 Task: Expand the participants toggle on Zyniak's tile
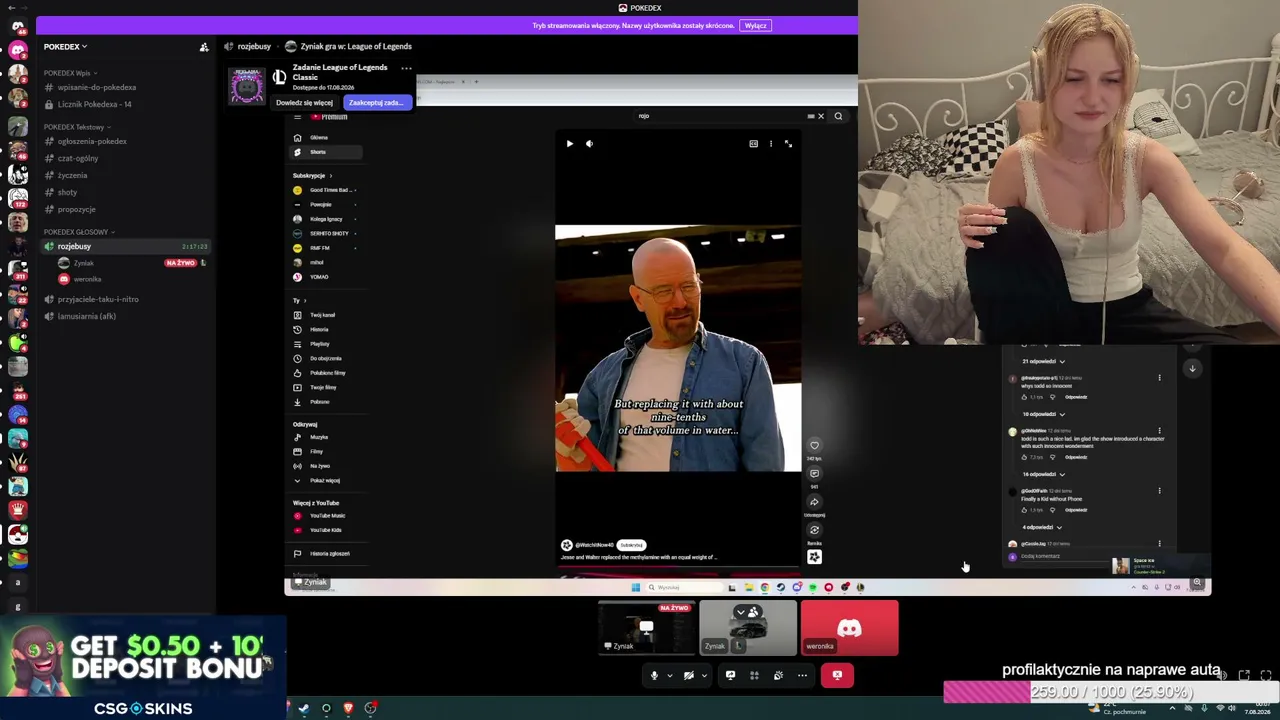pos(747,612)
